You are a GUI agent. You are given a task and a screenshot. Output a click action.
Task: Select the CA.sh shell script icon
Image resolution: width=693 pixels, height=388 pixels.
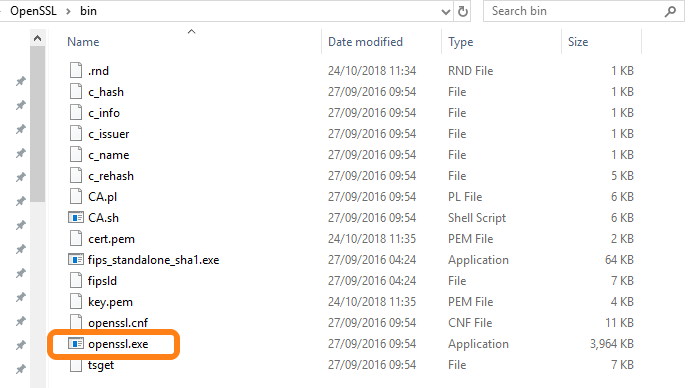coord(76,217)
